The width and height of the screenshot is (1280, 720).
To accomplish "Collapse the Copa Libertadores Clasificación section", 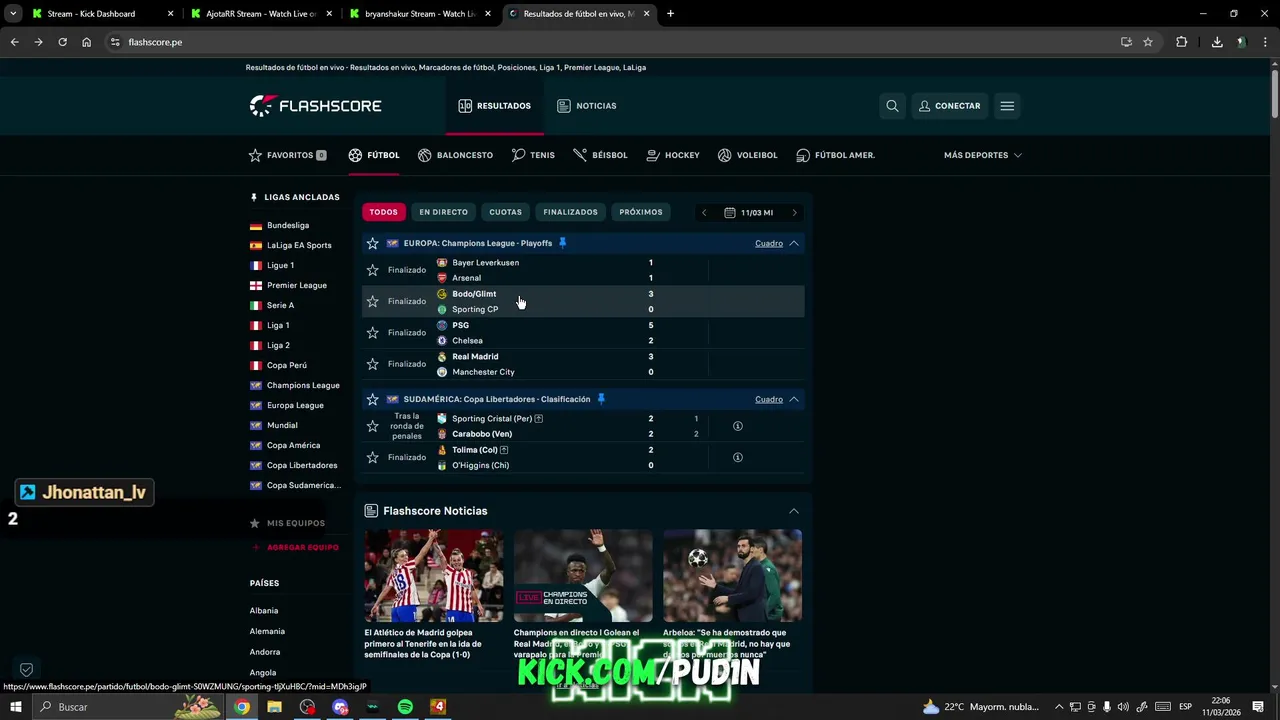I will click(794, 399).
